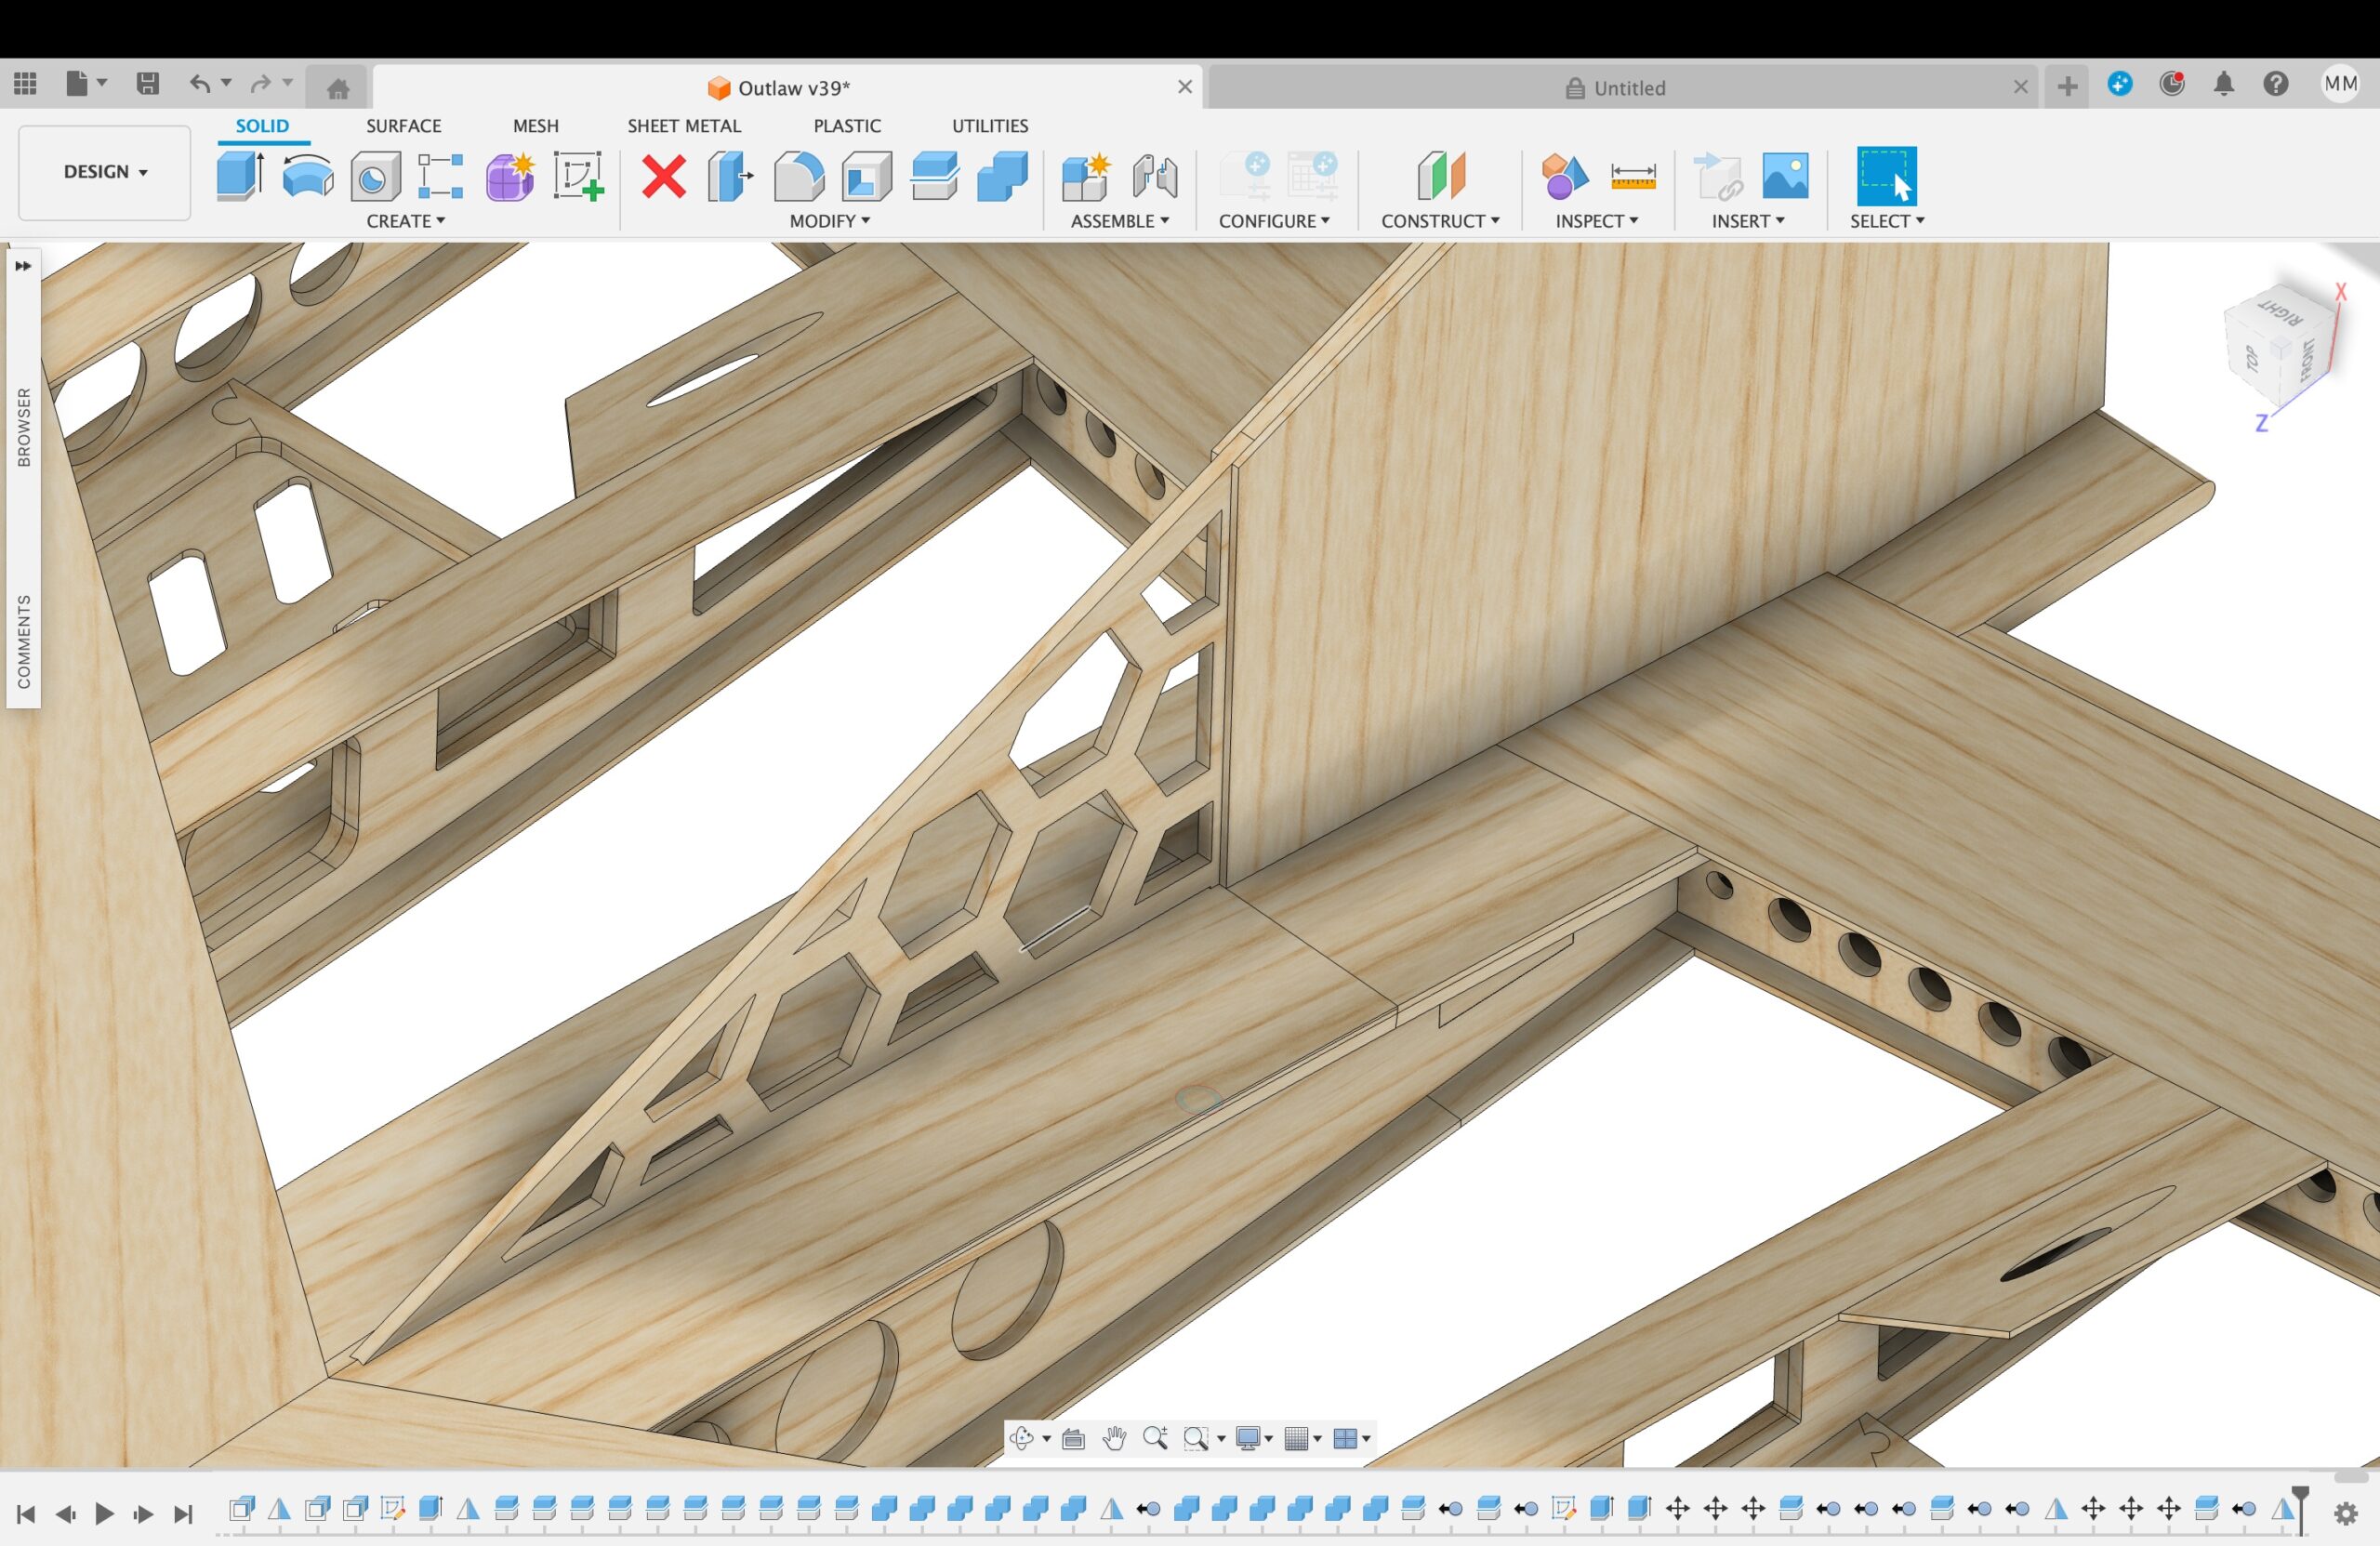Open the Joint tool in Assemble
This screenshot has height=1546, width=2380.
[x=1155, y=177]
